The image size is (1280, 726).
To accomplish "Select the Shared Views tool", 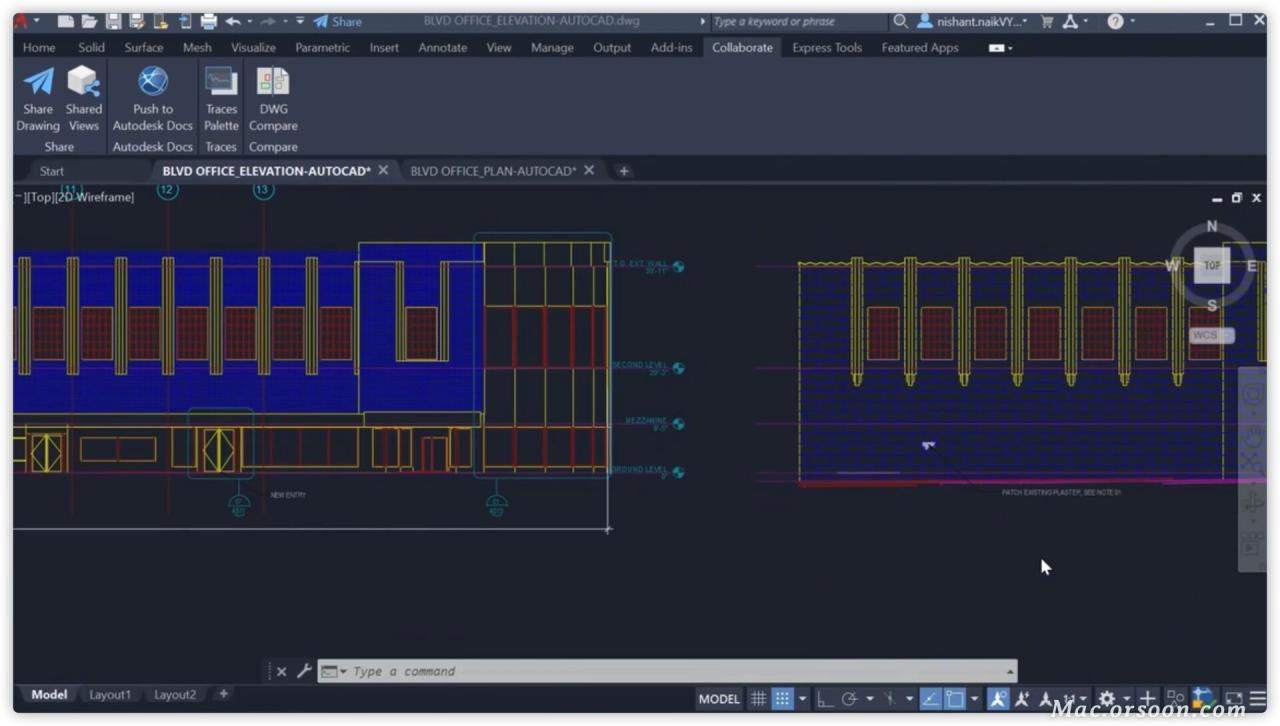I will tap(83, 97).
